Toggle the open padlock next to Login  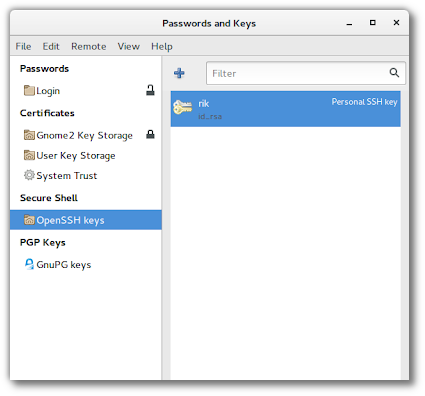[x=150, y=90]
